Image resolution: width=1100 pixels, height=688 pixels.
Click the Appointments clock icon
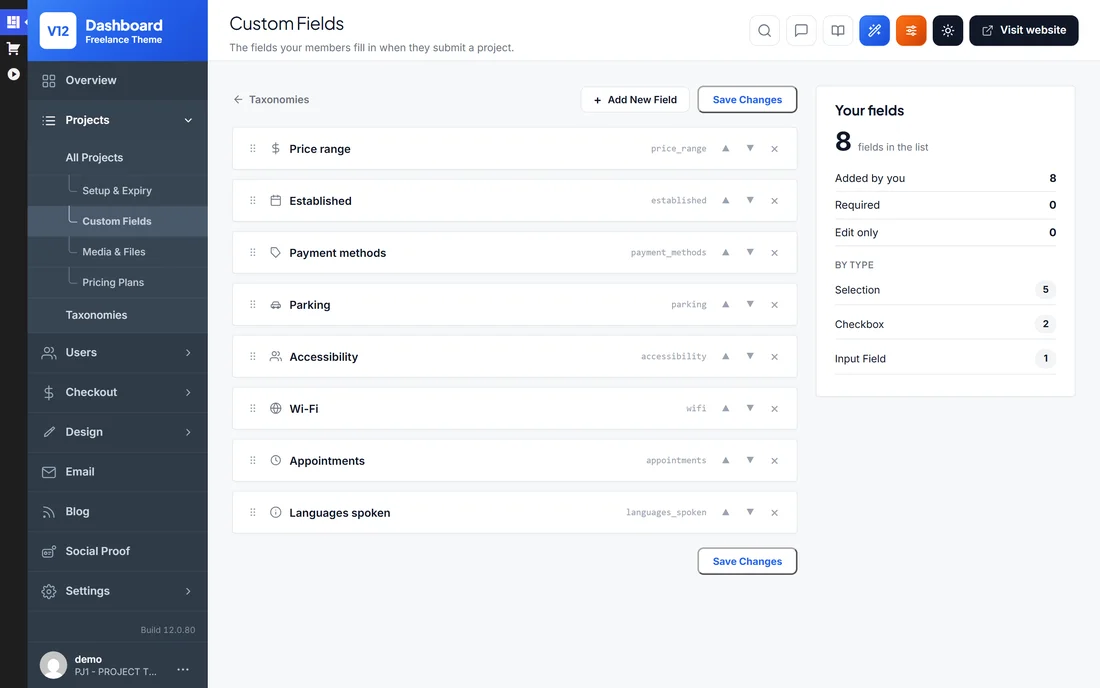point(276,460)
